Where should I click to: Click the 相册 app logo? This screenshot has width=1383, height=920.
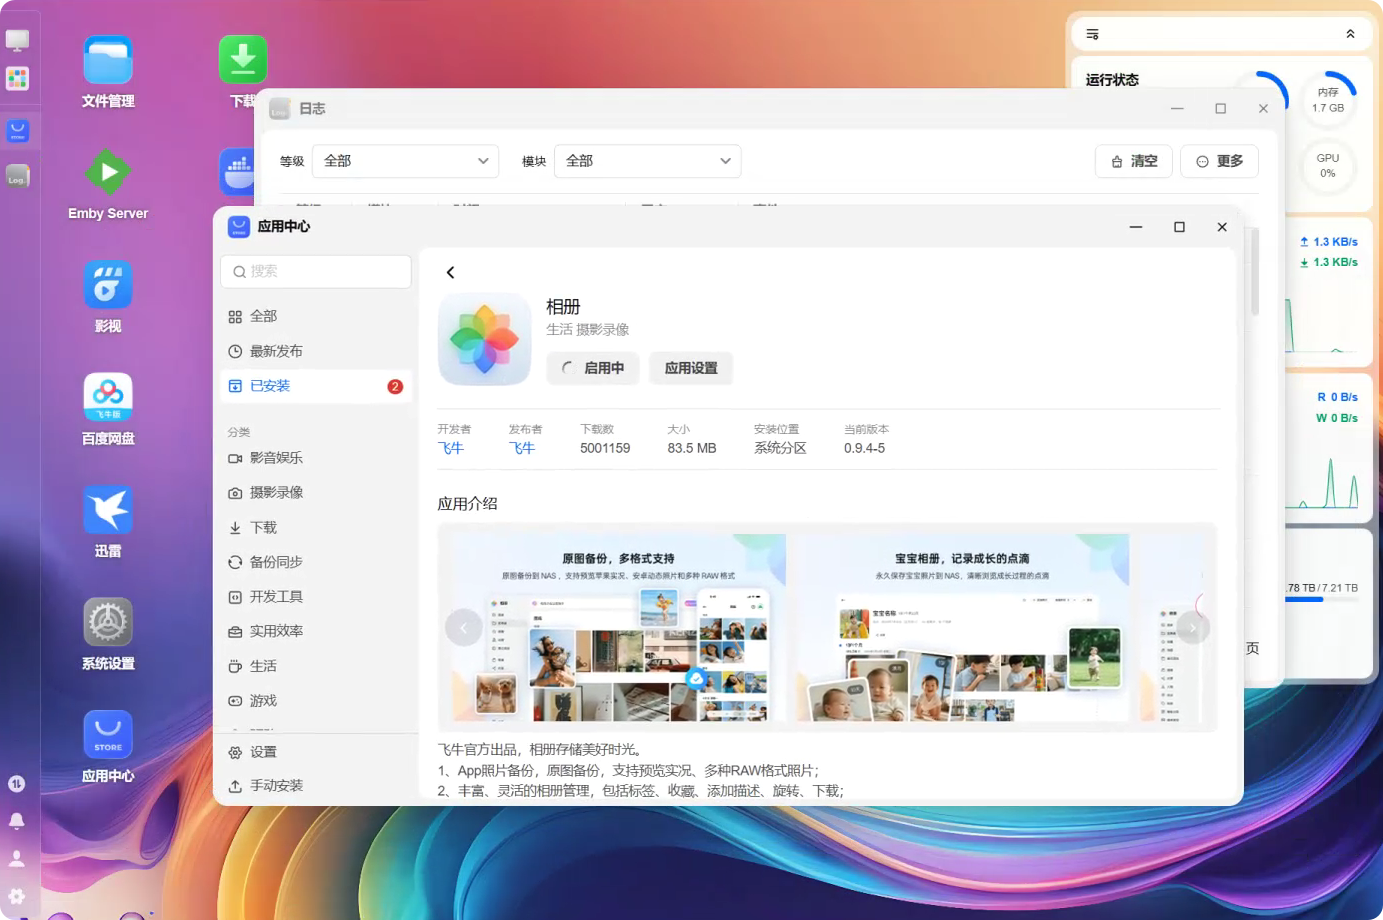(485, 339)
